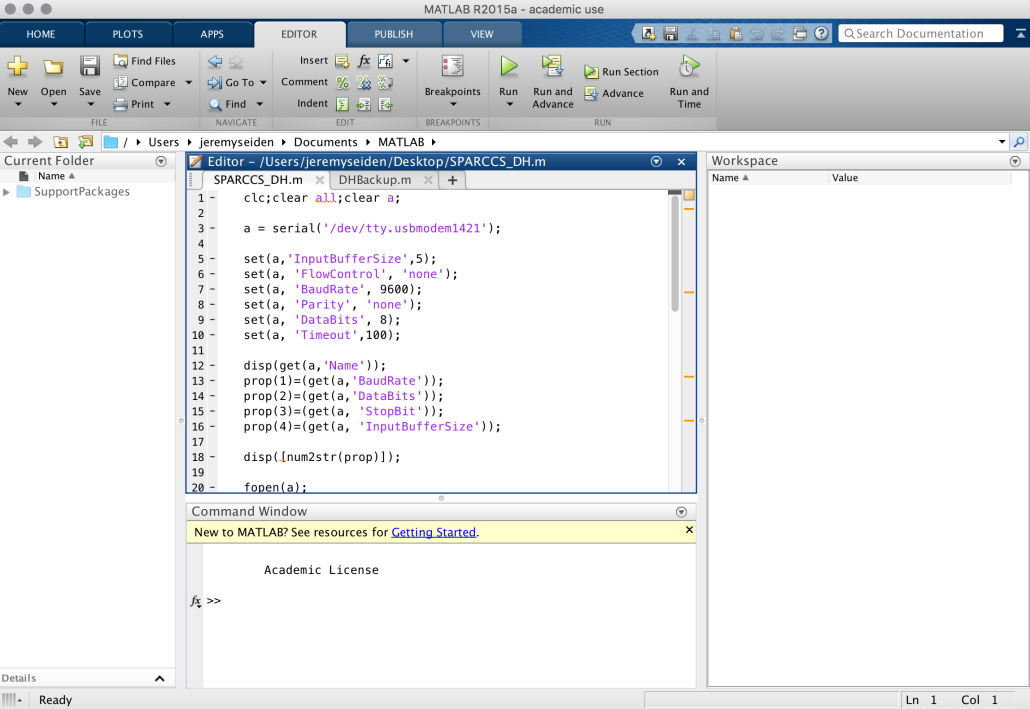This screenshot has width=1030, height=709.
Task: Click the New file plus icon
Action: [x=18, y=66]
